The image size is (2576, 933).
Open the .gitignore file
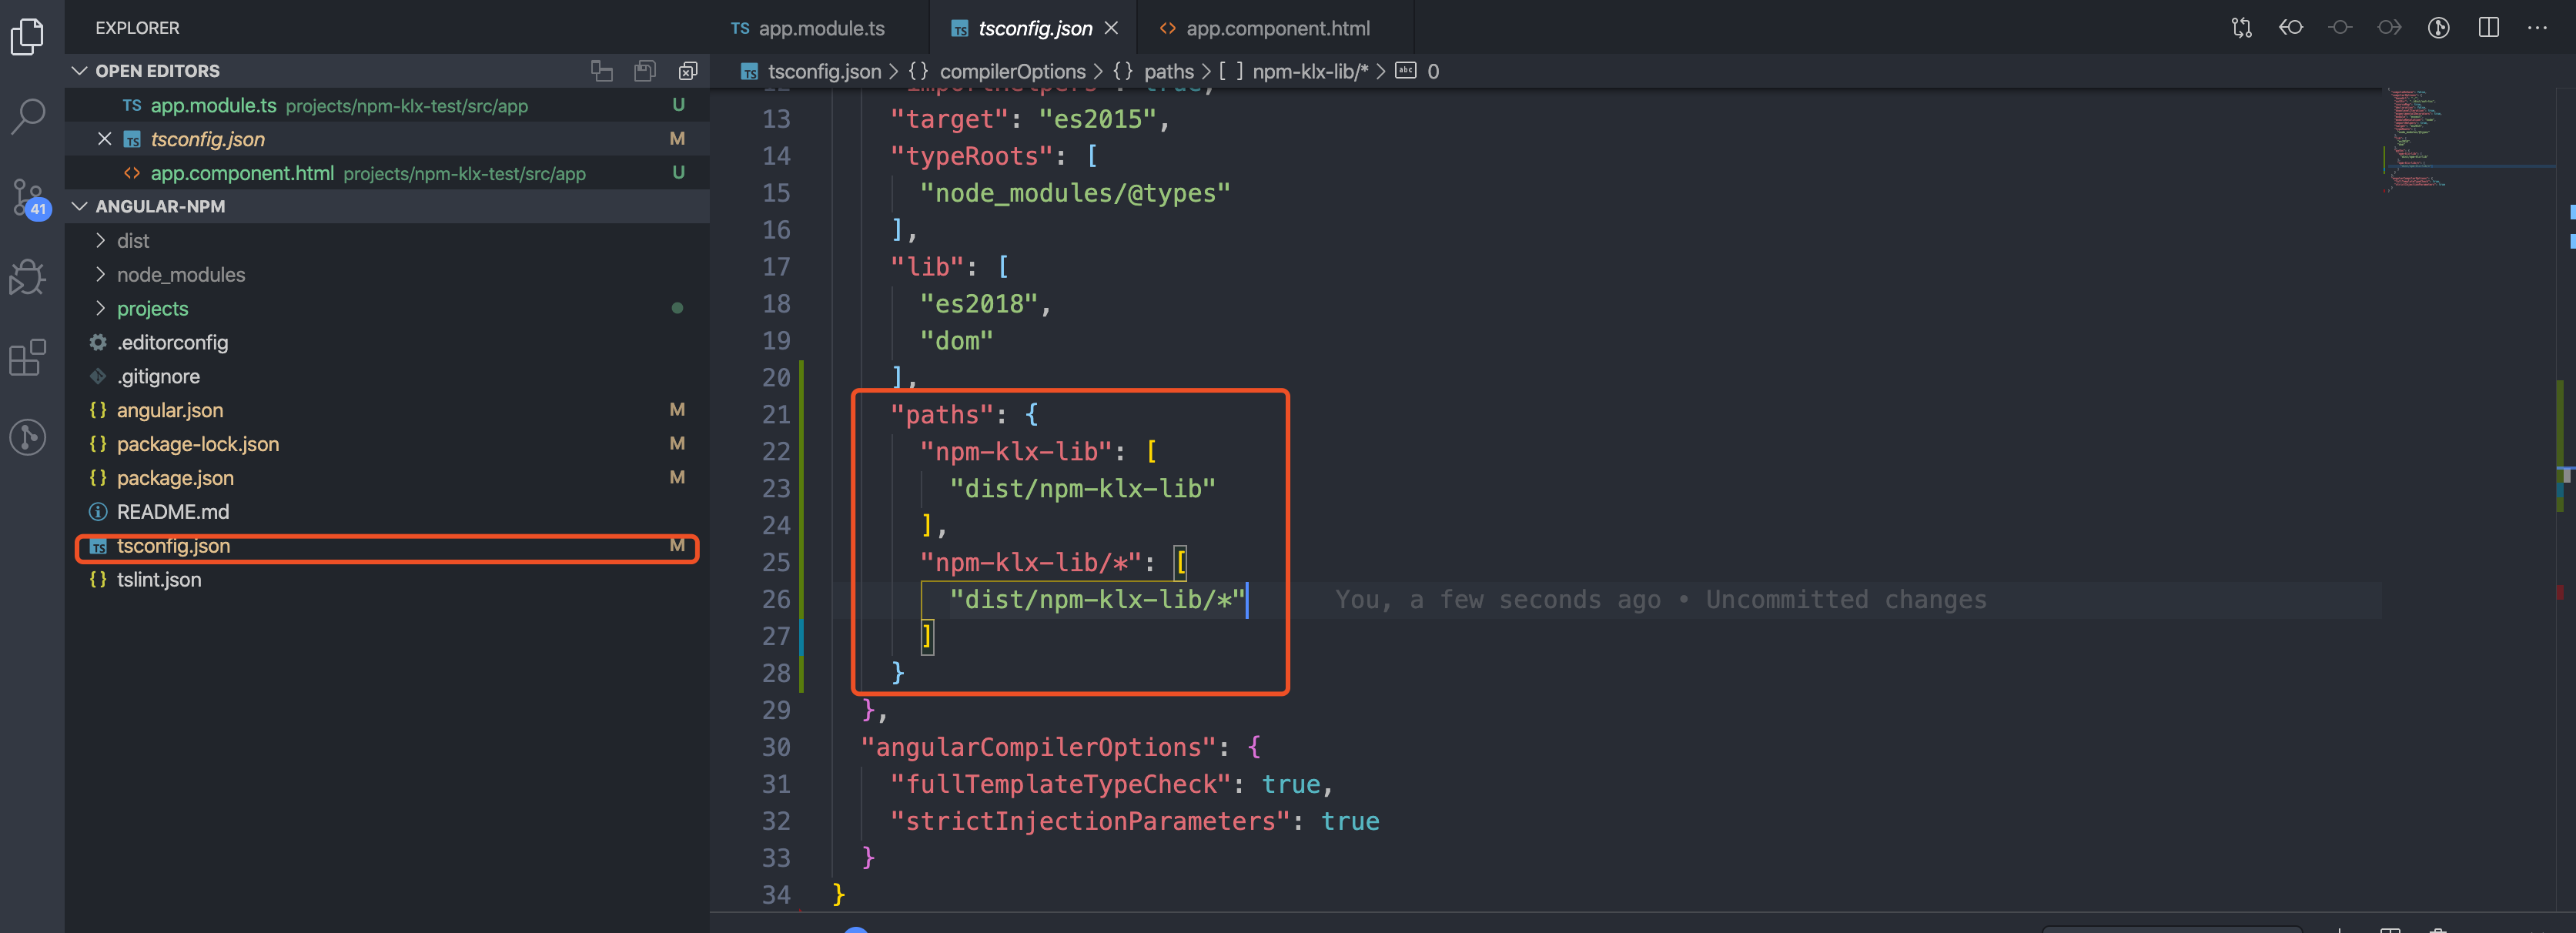click(x=386, y=376)
